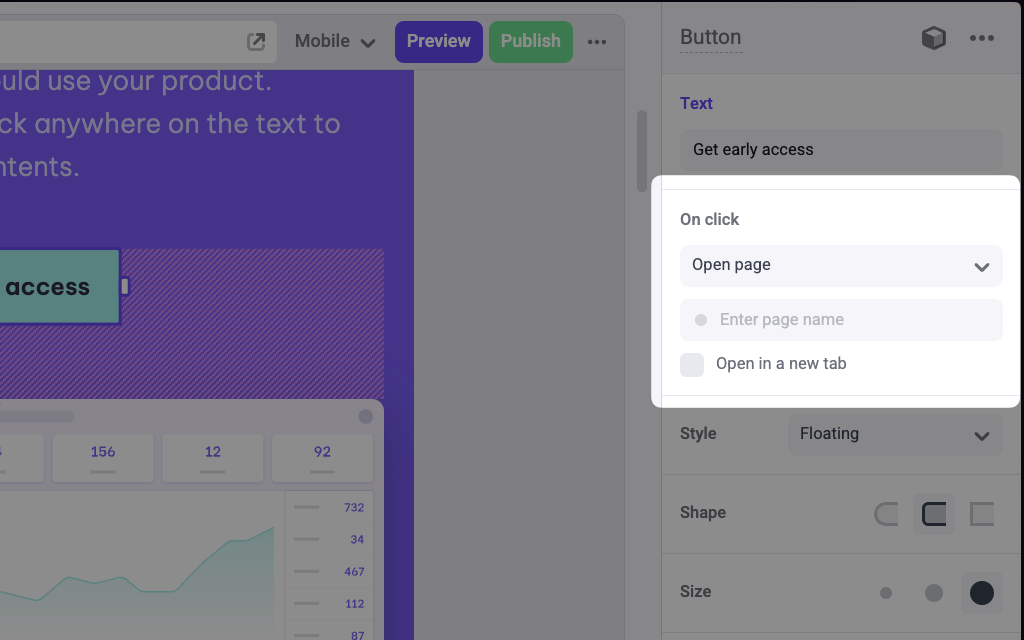This screenshot has width=1024, height=640.
Task: Open the Floating style dropdown
Action: click(x=895, y=434)
